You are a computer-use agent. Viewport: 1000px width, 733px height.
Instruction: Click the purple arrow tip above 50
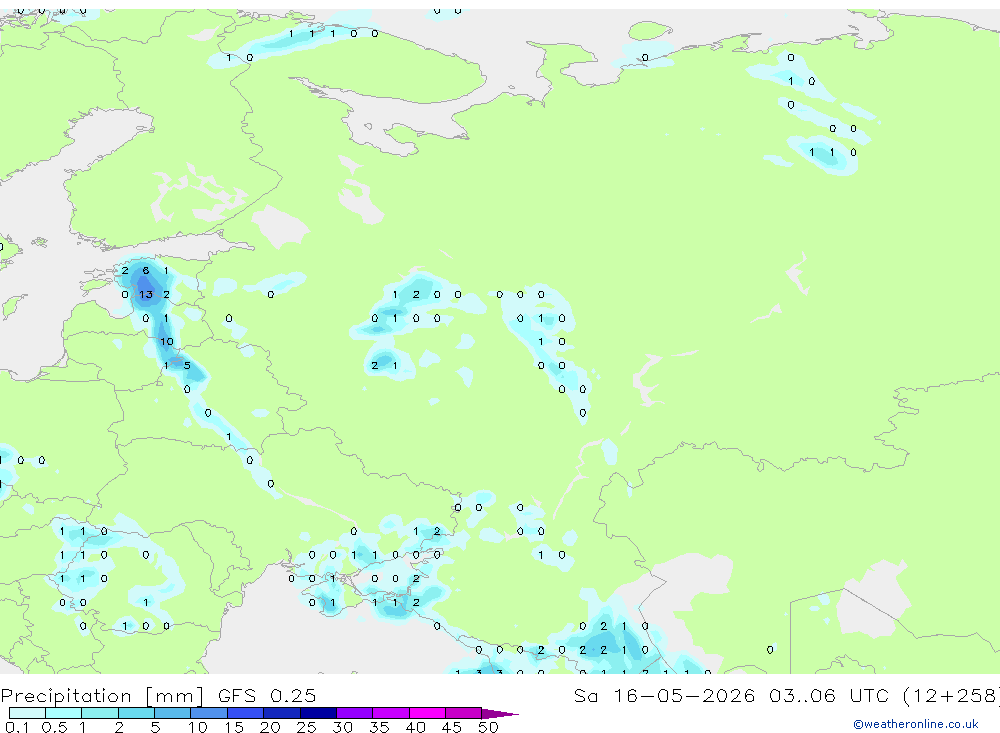pos(499,713)
